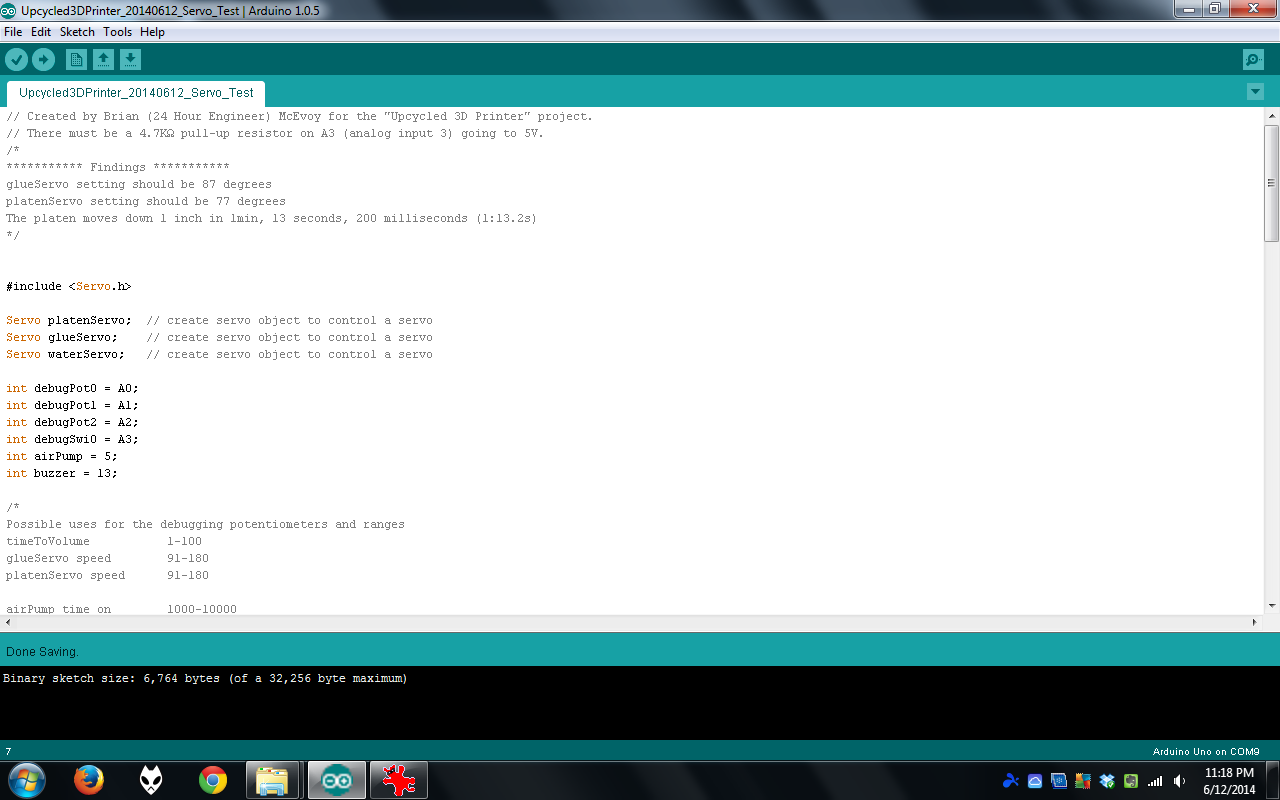
Task: Open Chrome from the taskbar
Action: [x=212, y=780]
